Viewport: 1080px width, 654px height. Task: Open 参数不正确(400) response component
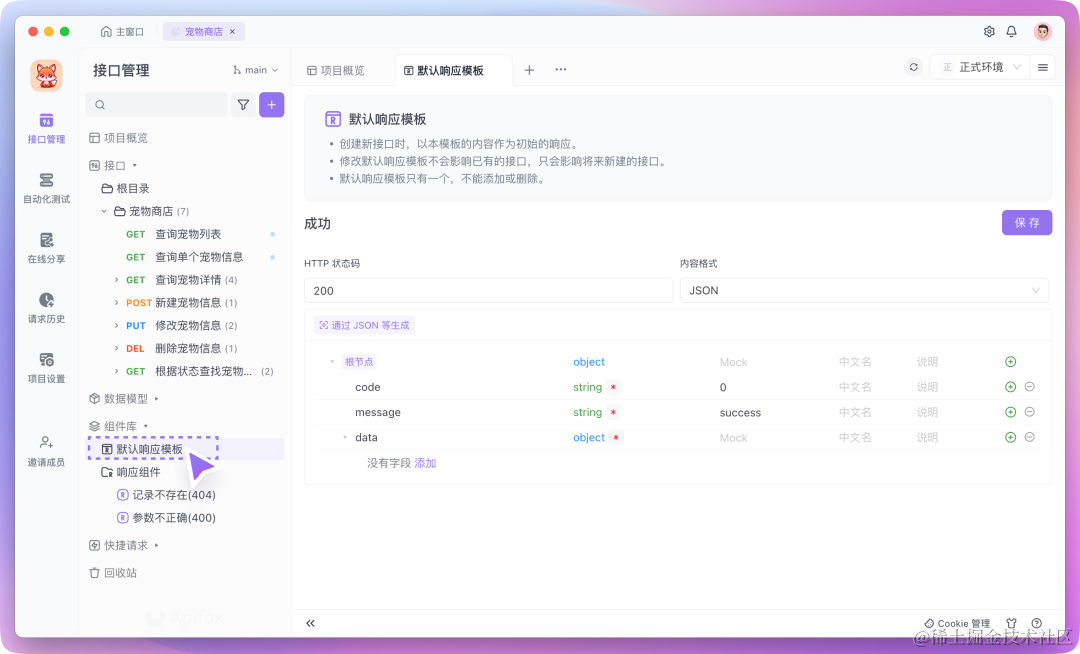click(x=167, y=518)
